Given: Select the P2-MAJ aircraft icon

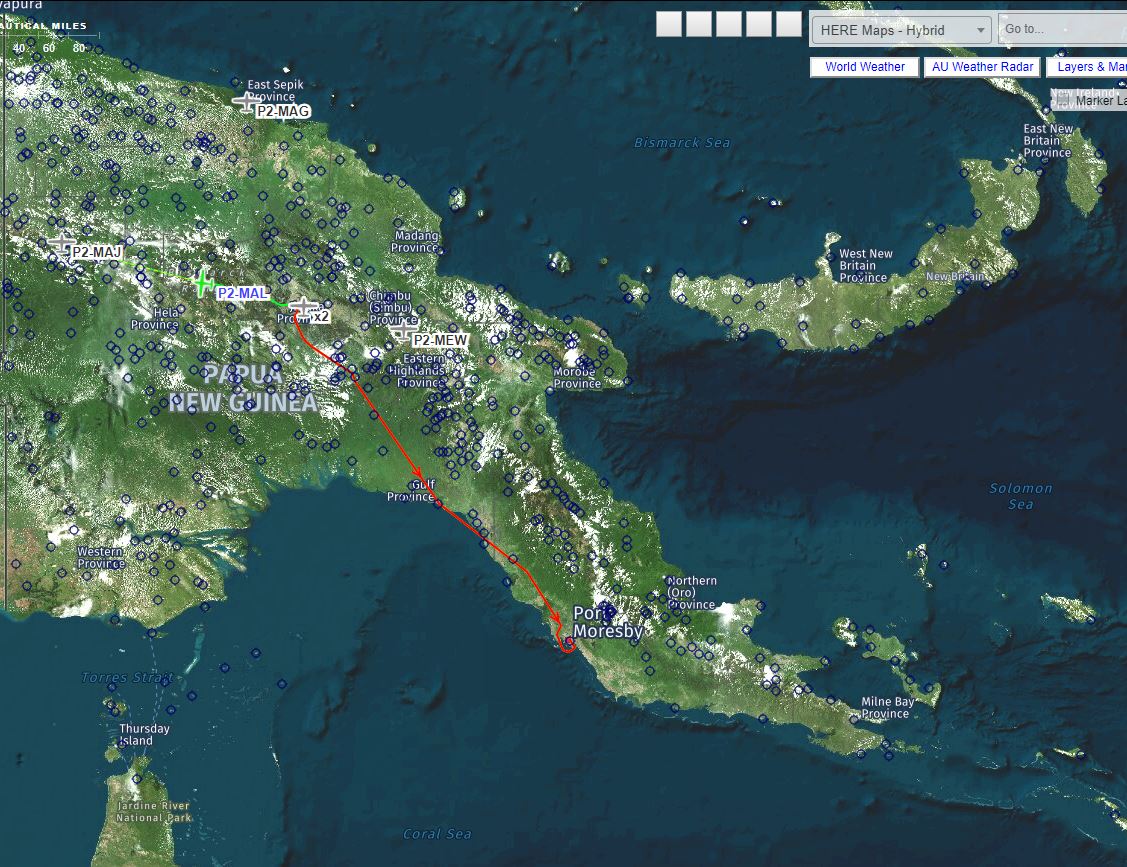Looking at the screenshot, I should pyautogui.click(x=62, y=243).
